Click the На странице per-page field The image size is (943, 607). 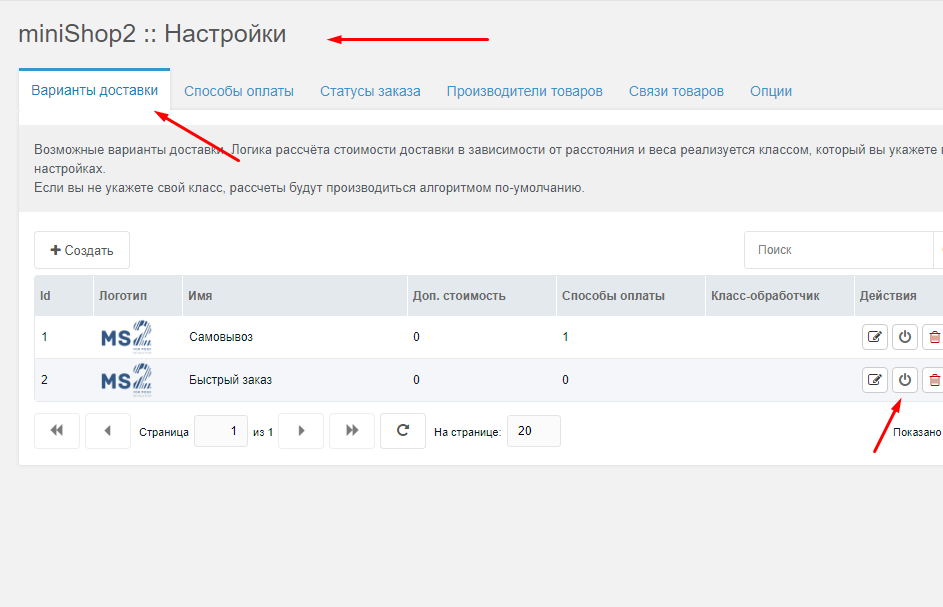[x=533, y=431]
